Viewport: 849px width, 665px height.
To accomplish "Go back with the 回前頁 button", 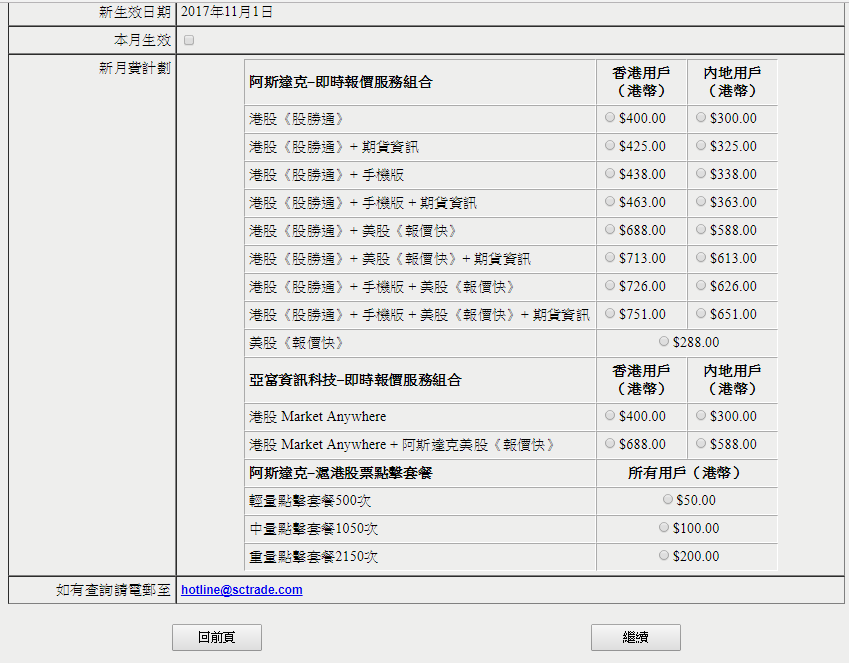I will tap(217, 637).
